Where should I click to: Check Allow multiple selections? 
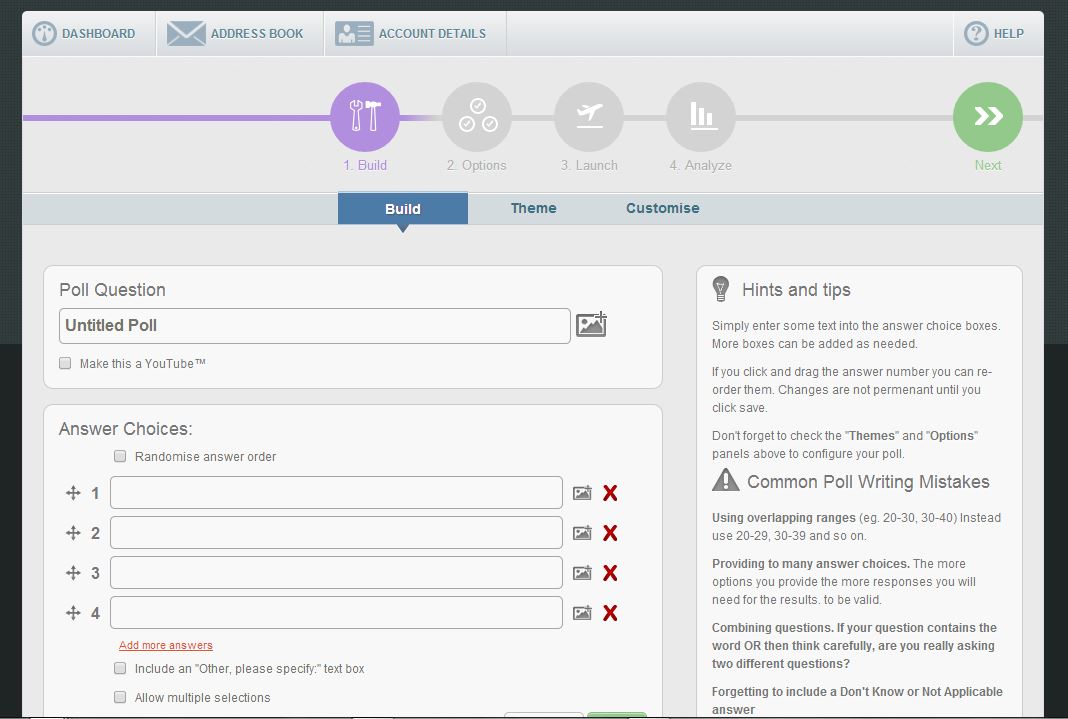click(120, 697)
